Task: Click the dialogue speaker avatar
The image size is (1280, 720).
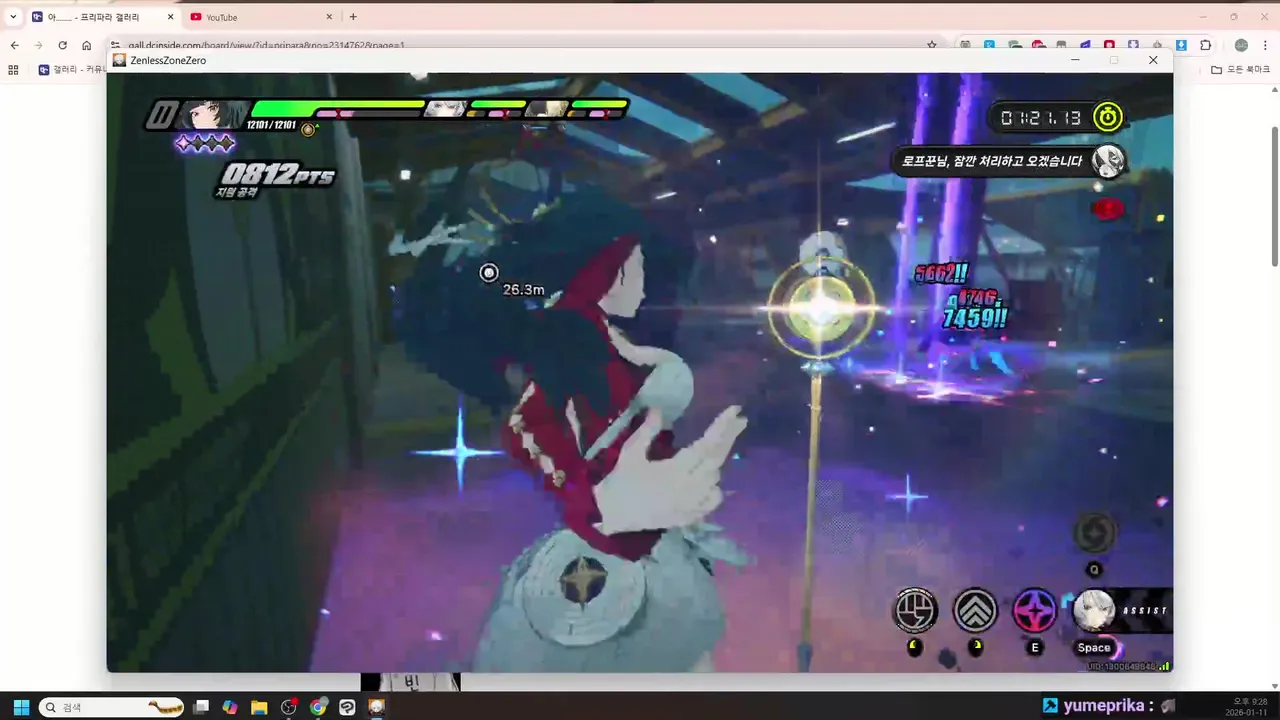Action: click(1108, 160)
